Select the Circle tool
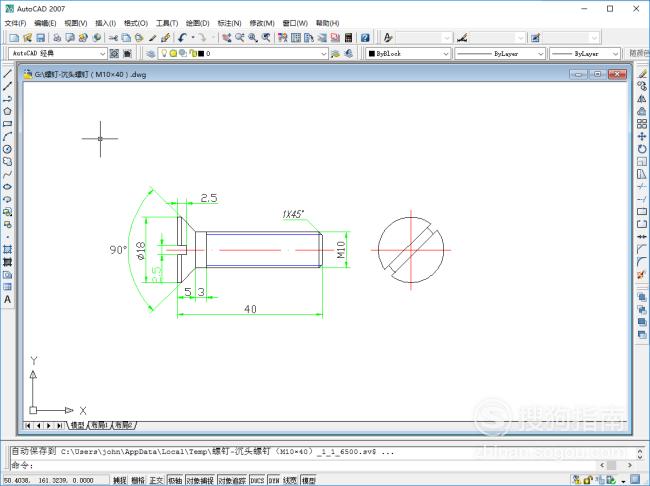 7,149
